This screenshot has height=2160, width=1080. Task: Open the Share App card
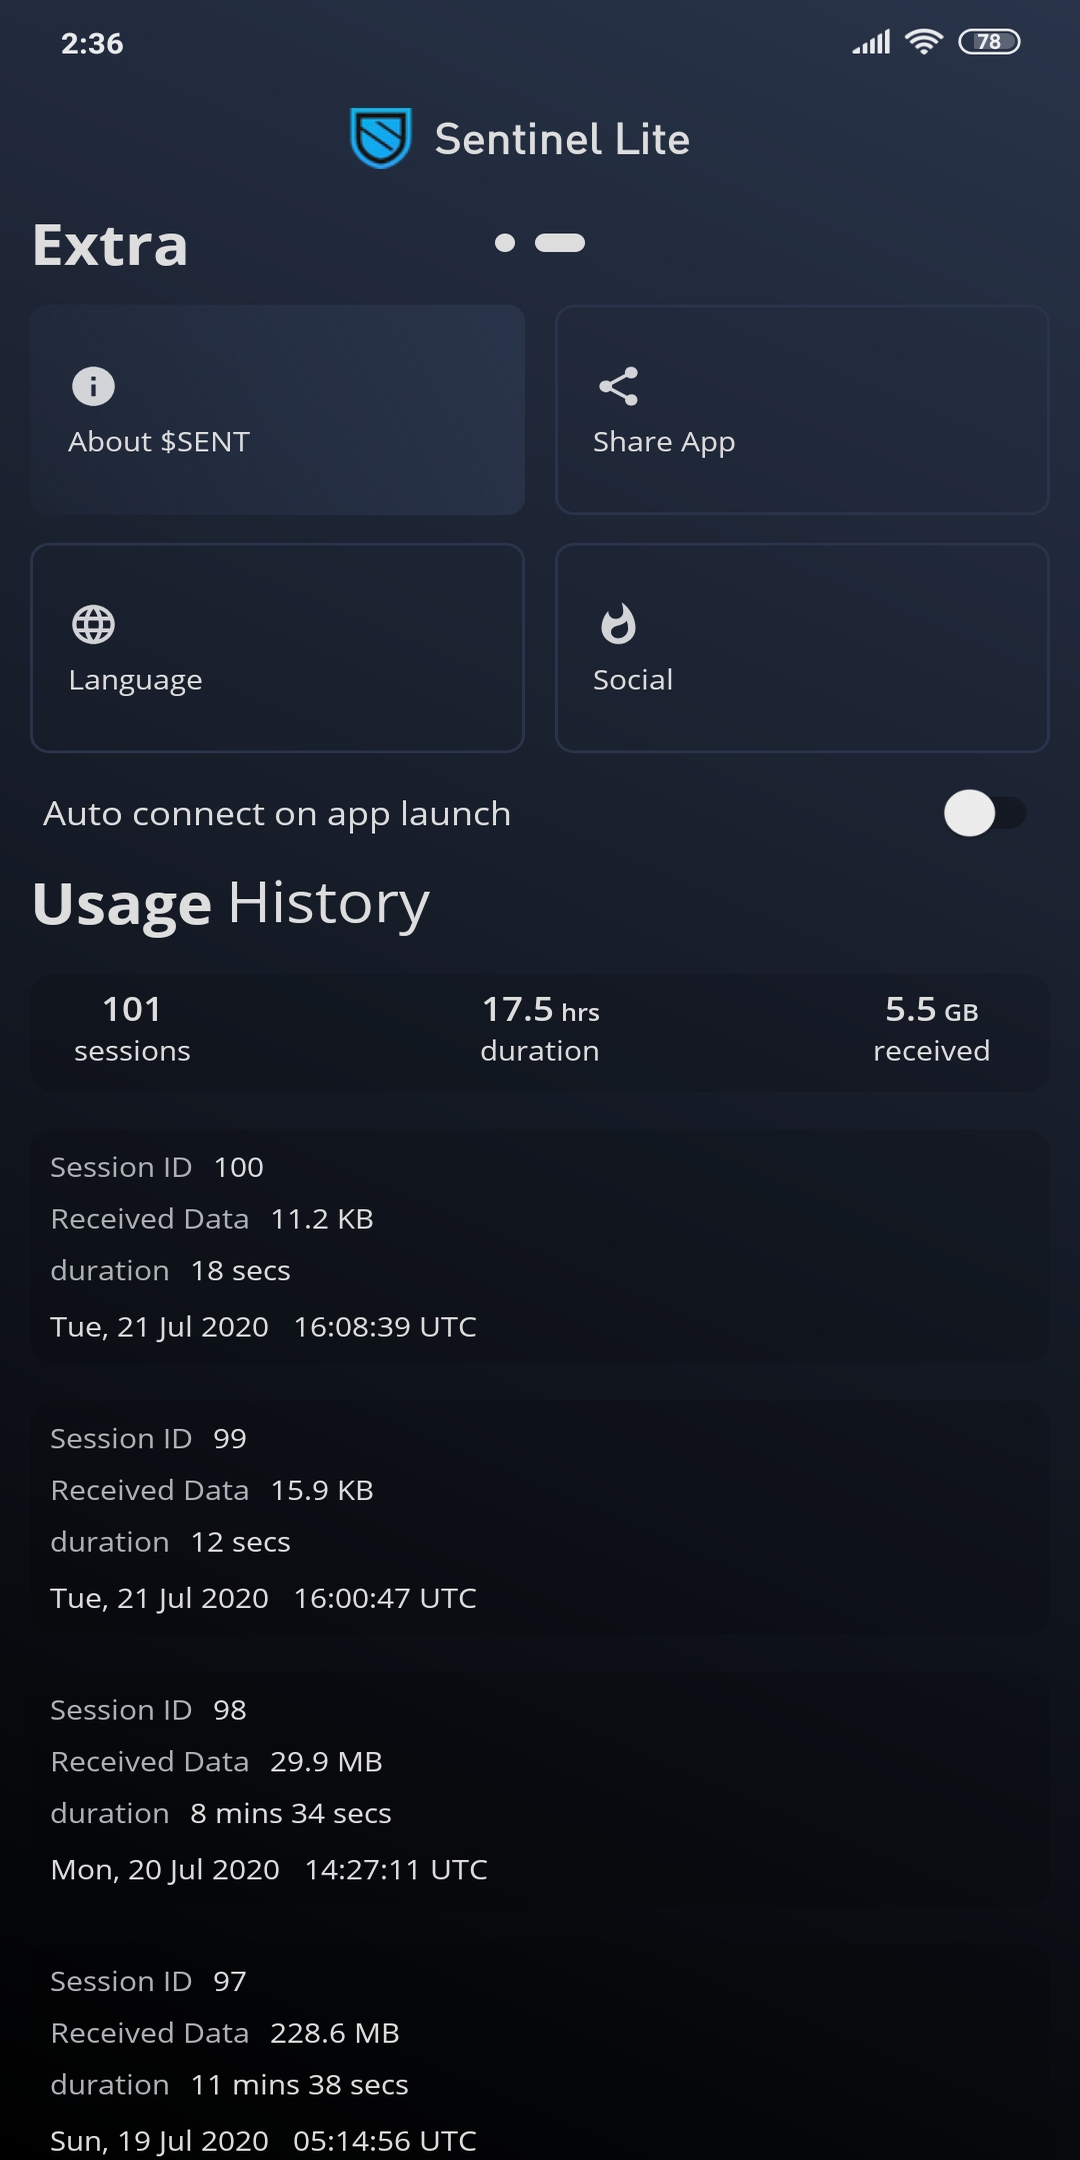coord(802,410)
